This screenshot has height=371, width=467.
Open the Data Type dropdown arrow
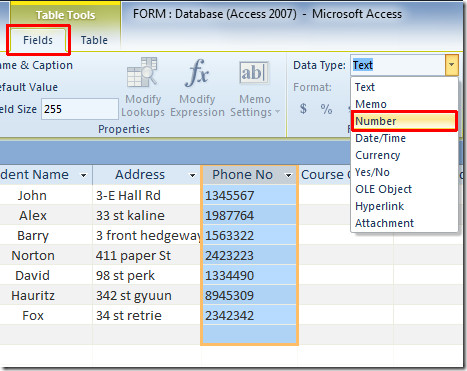[x=451, y=65]
